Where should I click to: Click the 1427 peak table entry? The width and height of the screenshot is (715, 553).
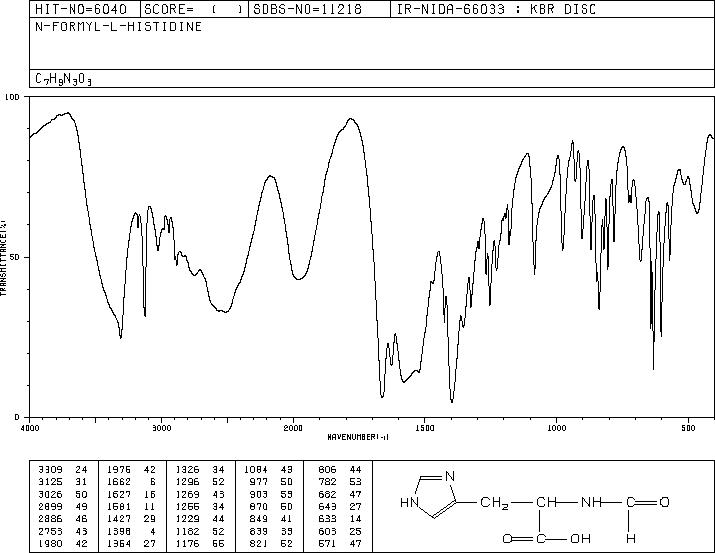coord(131,519)
